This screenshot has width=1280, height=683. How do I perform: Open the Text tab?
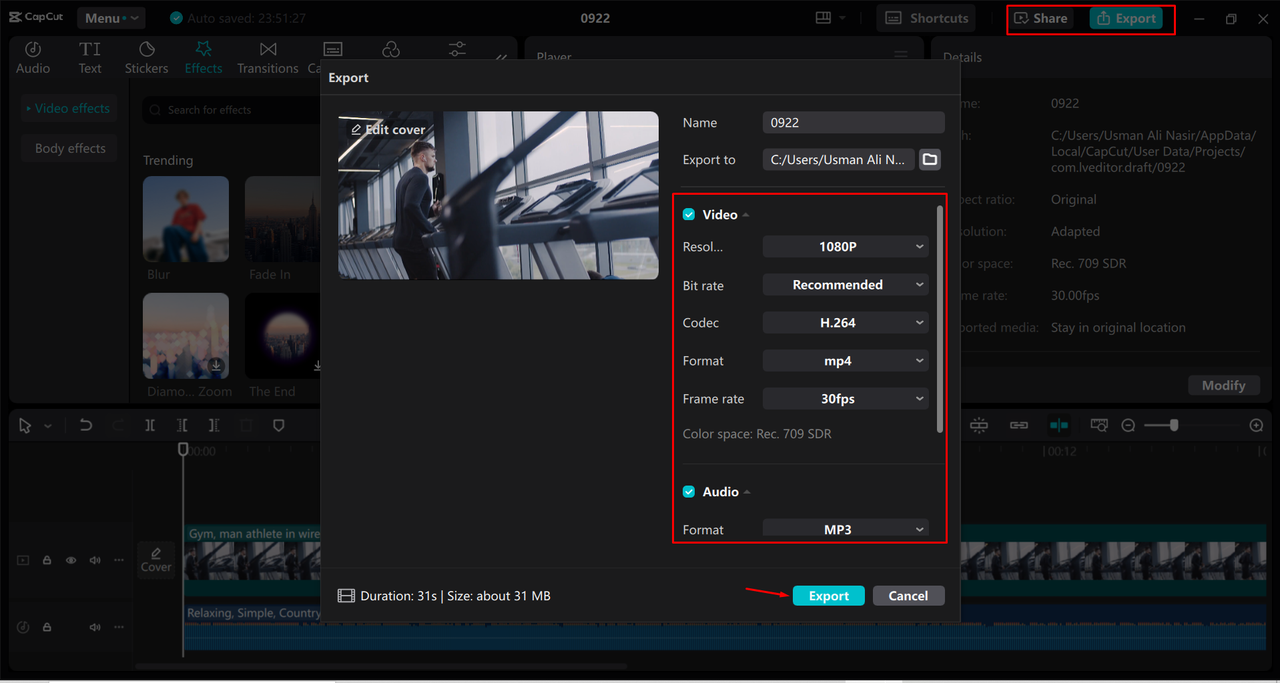click(x=90, y=58)
